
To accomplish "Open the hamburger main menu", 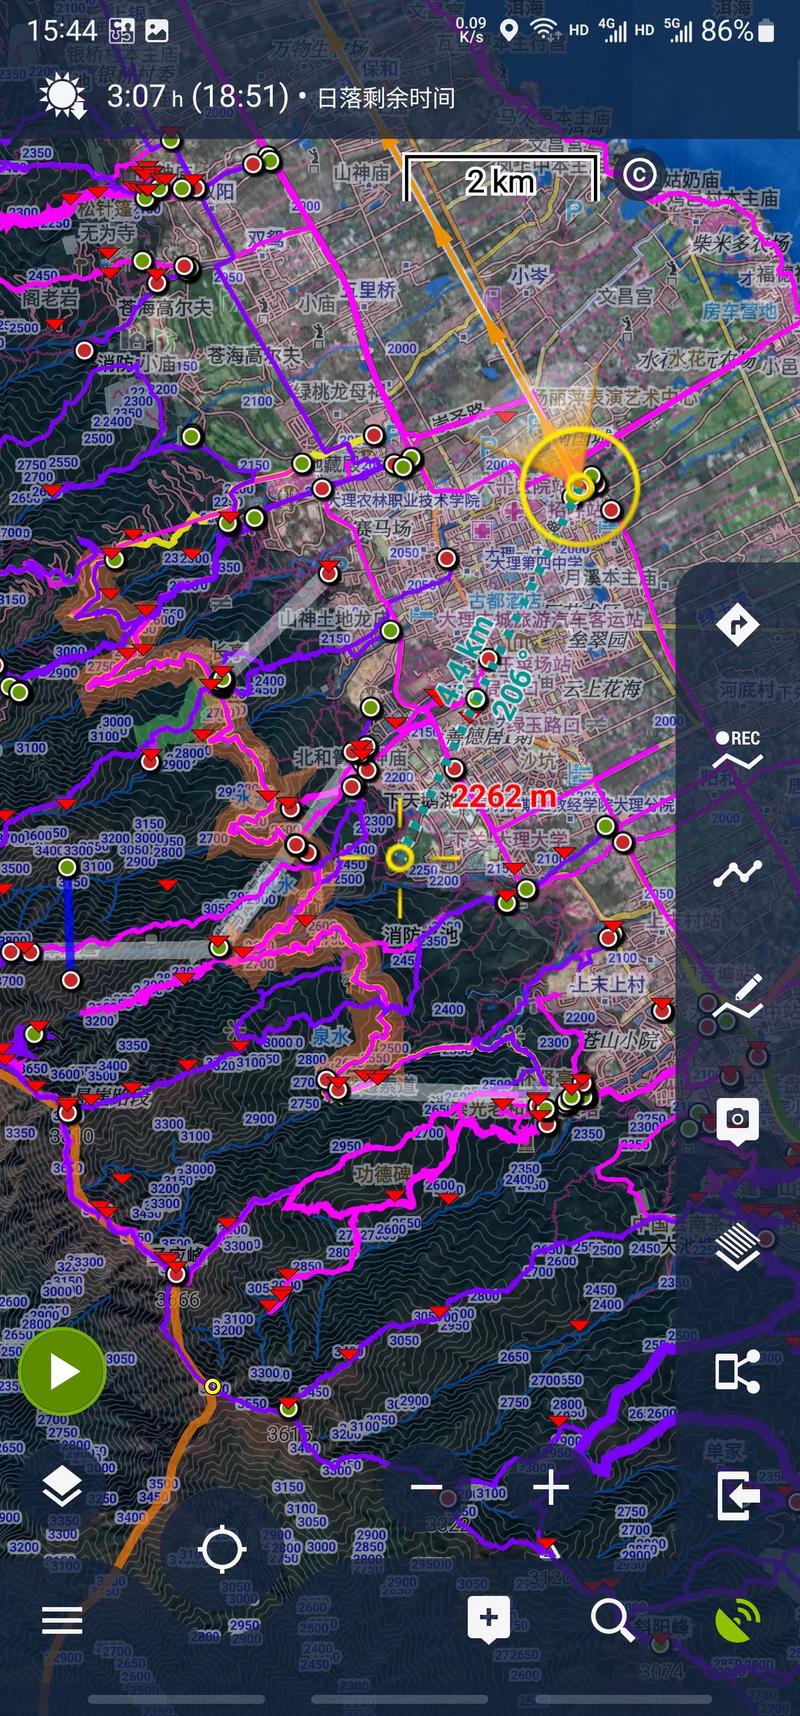I will (62, 1620).
